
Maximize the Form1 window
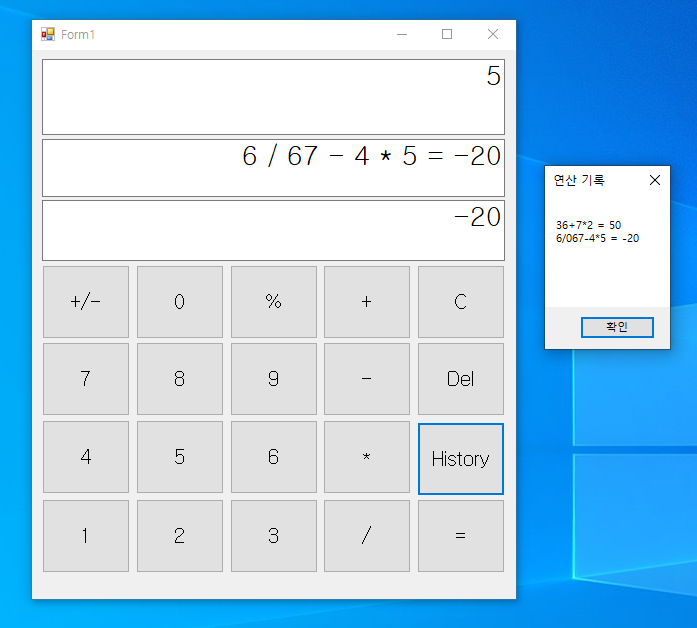click(x=447, y=34)
